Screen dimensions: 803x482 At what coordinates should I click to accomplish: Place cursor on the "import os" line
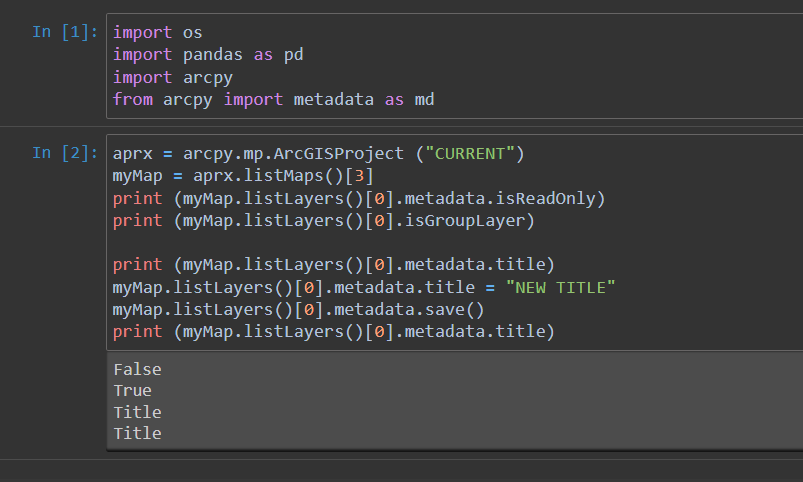point(158,32)
